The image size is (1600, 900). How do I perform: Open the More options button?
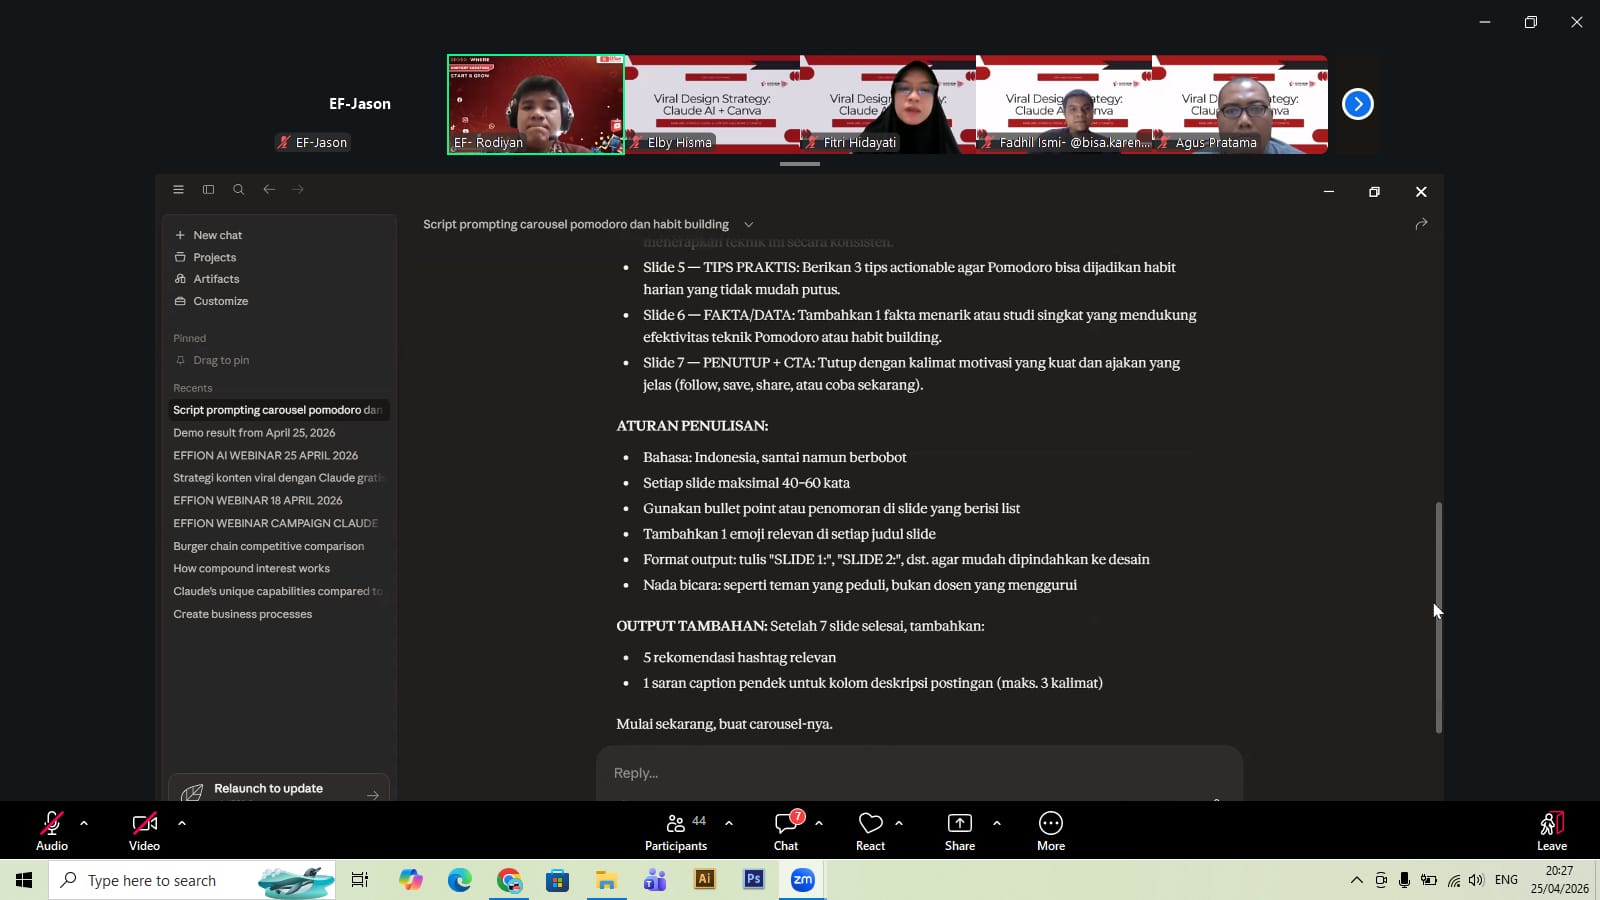1051,831
